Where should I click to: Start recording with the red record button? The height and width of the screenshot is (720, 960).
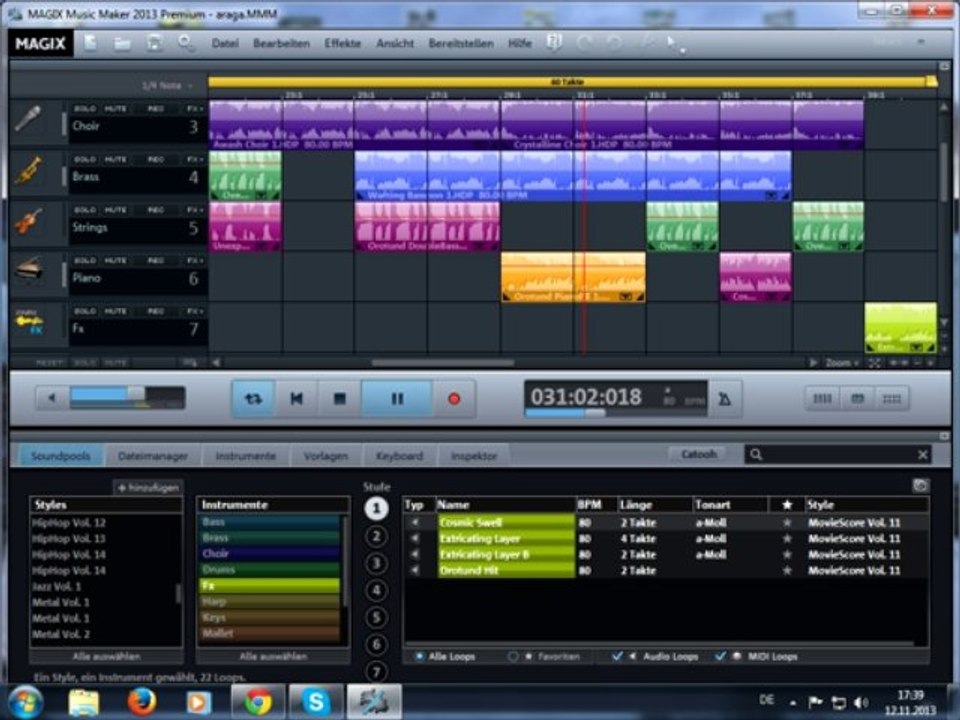[454, 399]
